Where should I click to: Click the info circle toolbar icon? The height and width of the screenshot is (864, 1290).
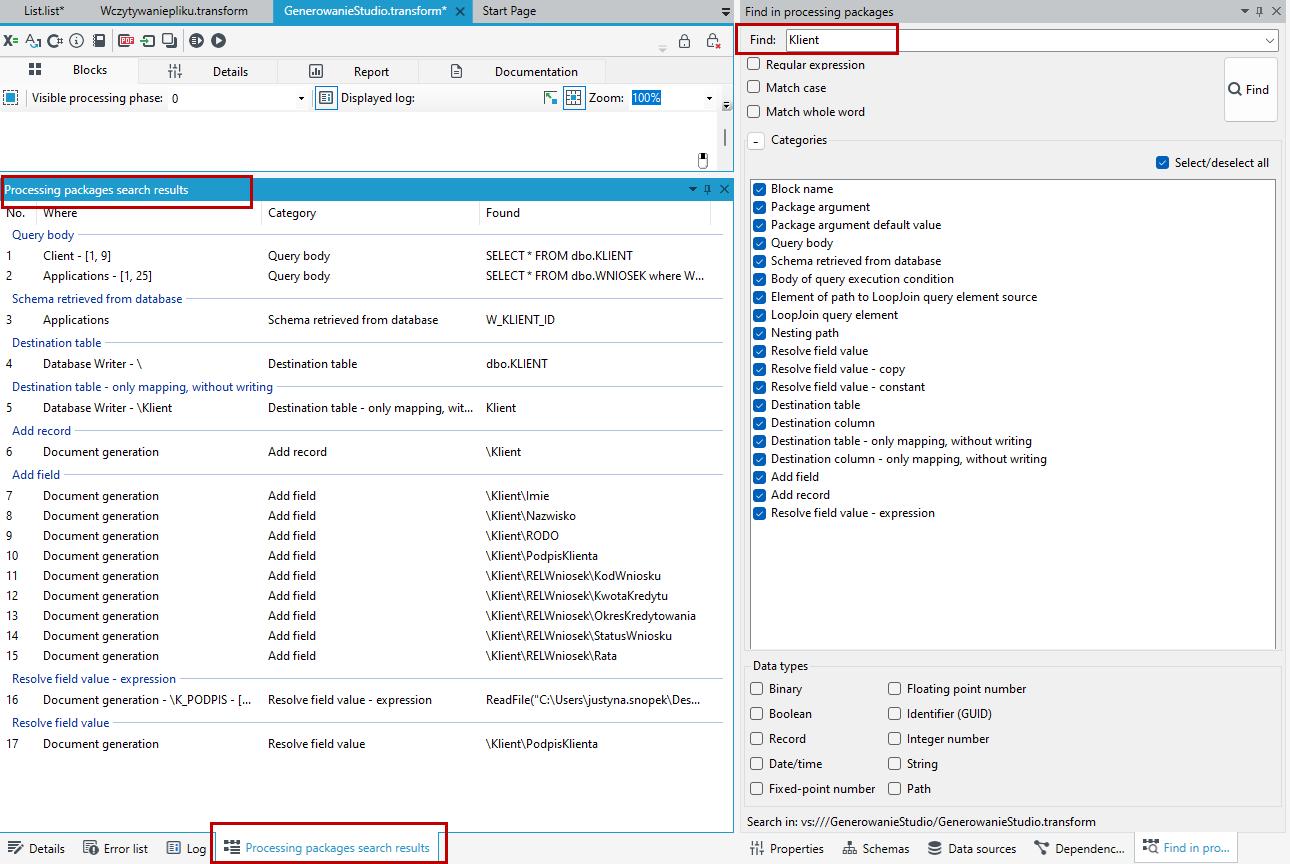pos(76,41)
